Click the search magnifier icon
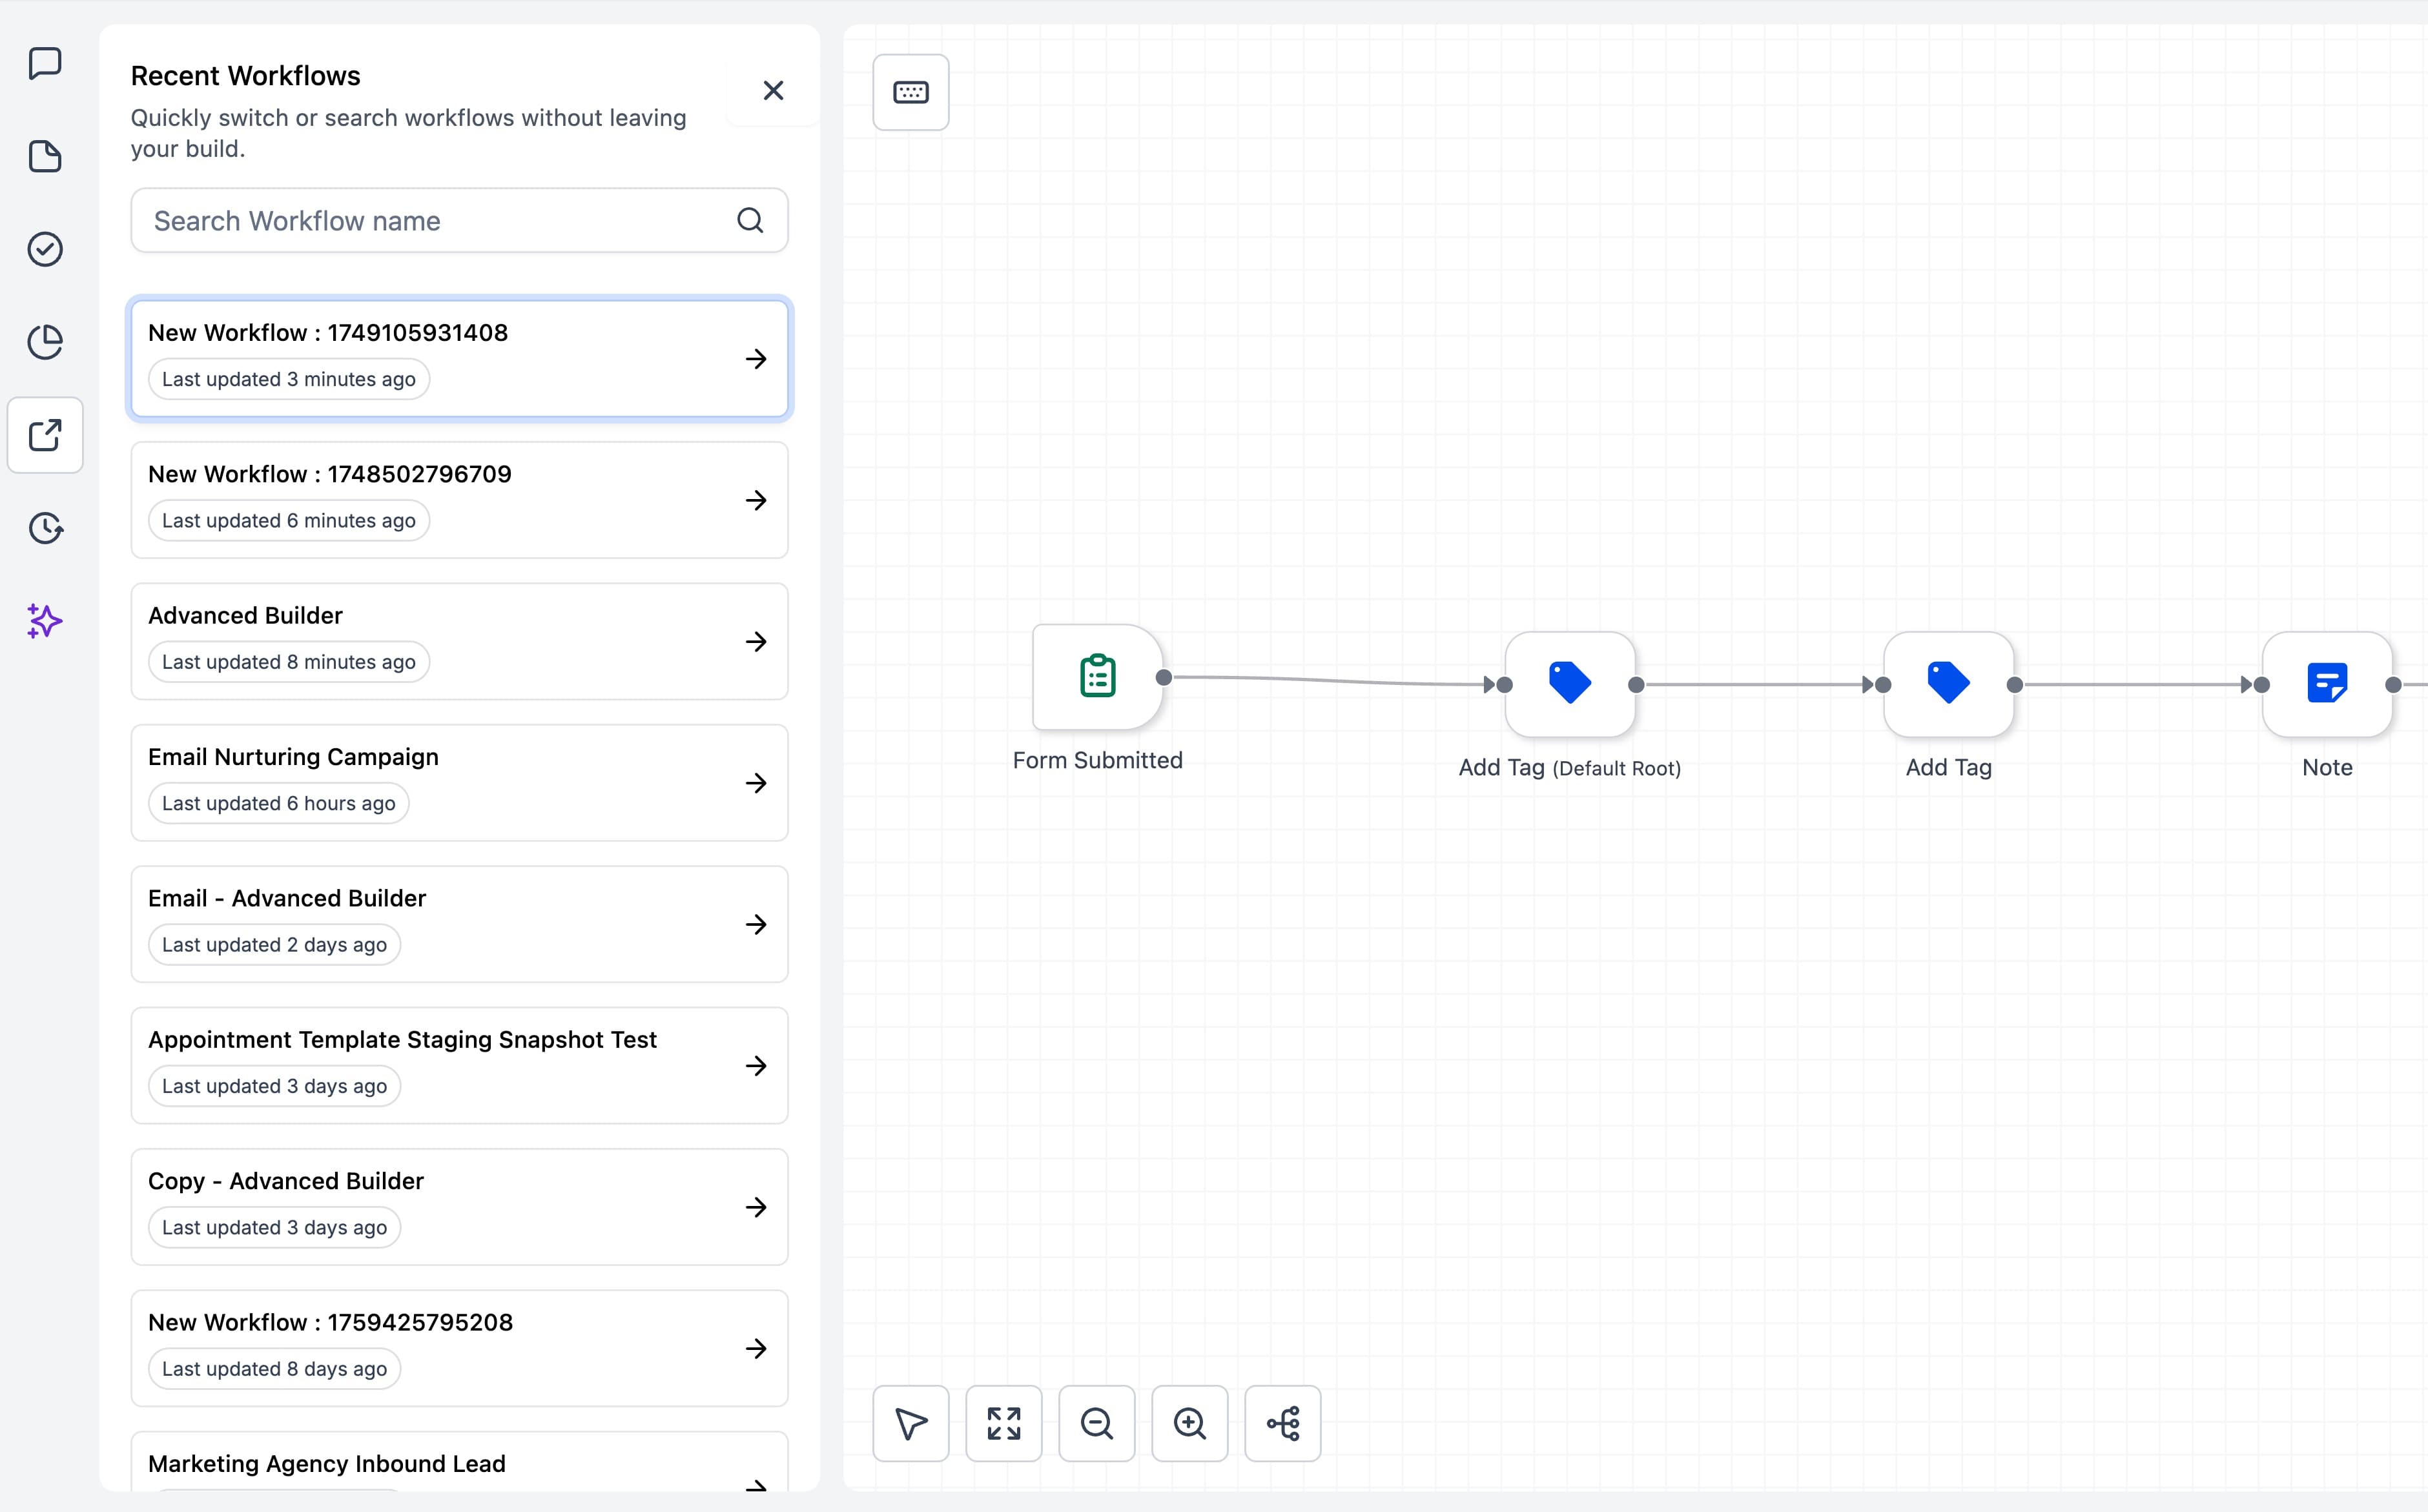Screen dimensions: 2428x1512 pos(750,220)
